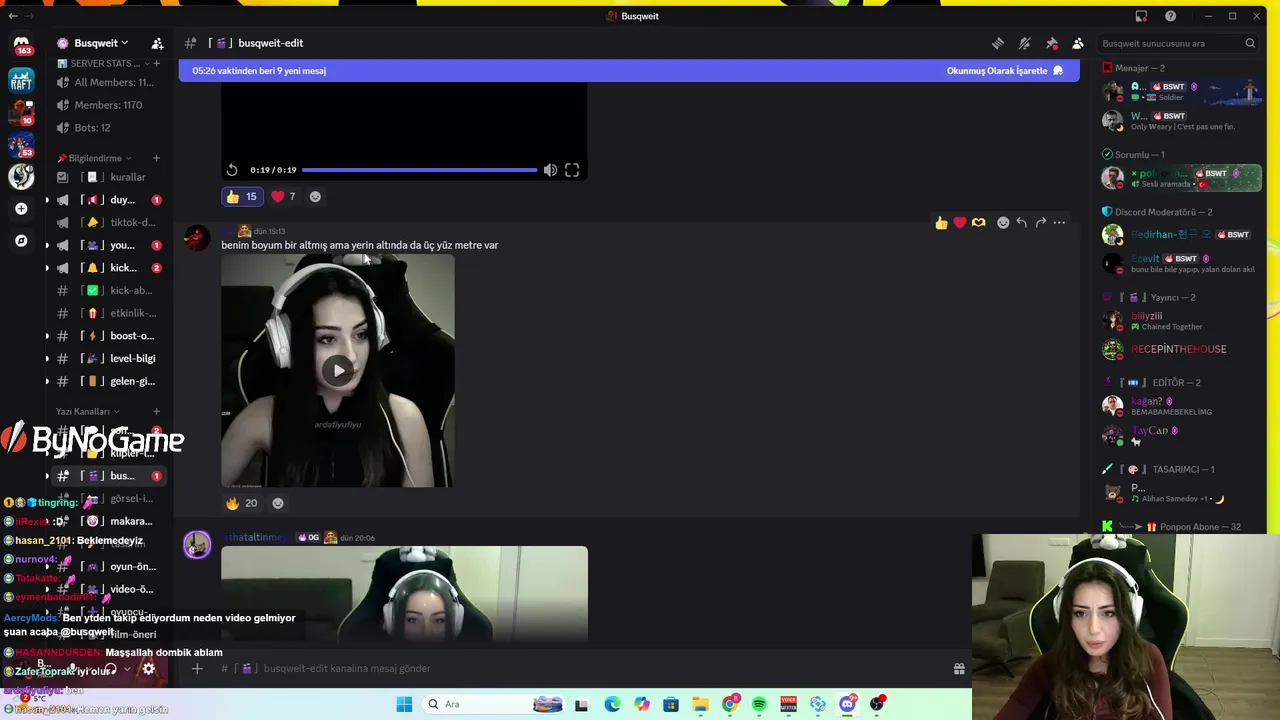The width and height of the screenshot is (1280, 720).
Task: Play the video in the gaming chair message
Action: [x=338, y=371]
